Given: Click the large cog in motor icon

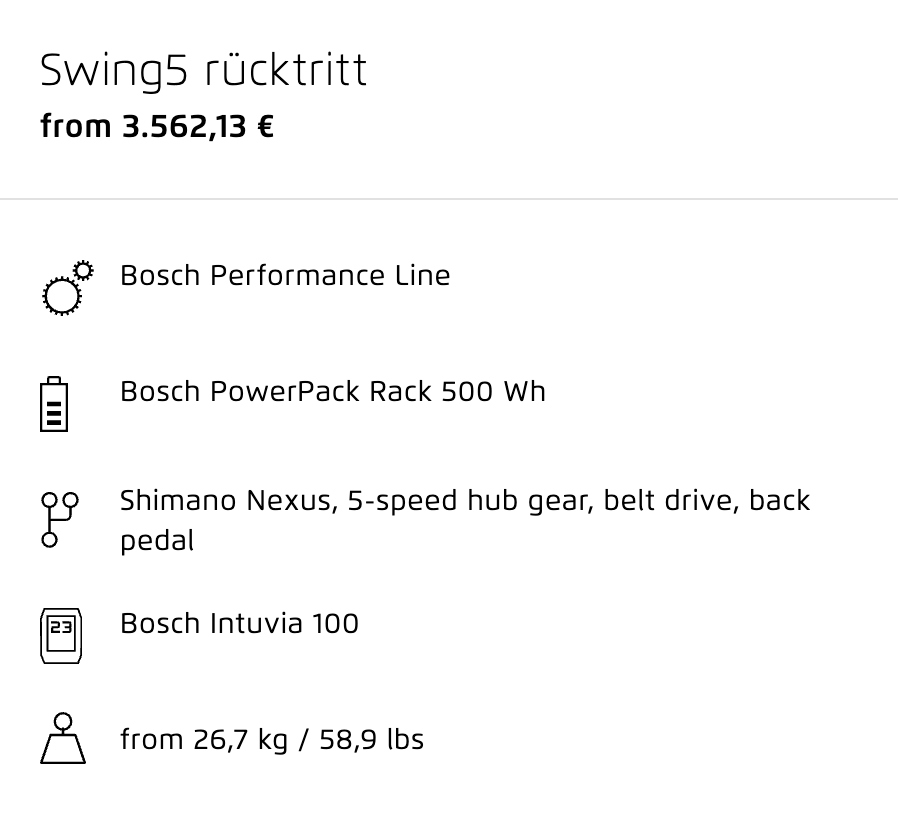Looking at the screenshot, I should (62, 296).
